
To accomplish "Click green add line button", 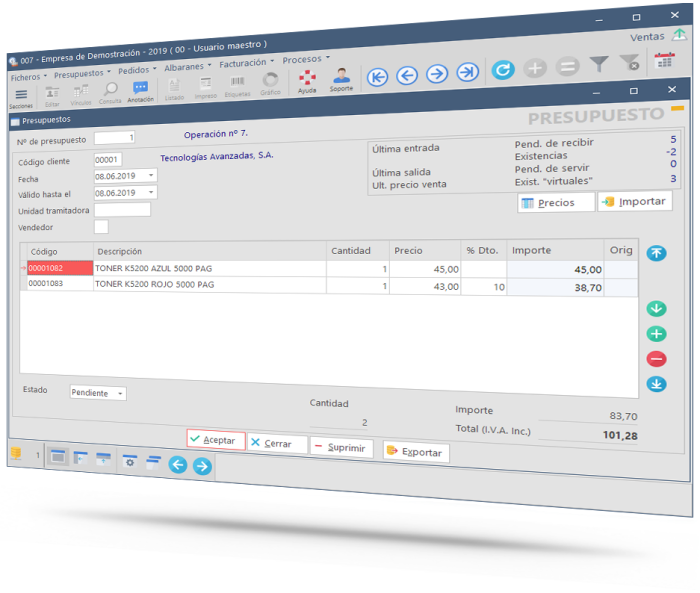I will click(656, 334).
